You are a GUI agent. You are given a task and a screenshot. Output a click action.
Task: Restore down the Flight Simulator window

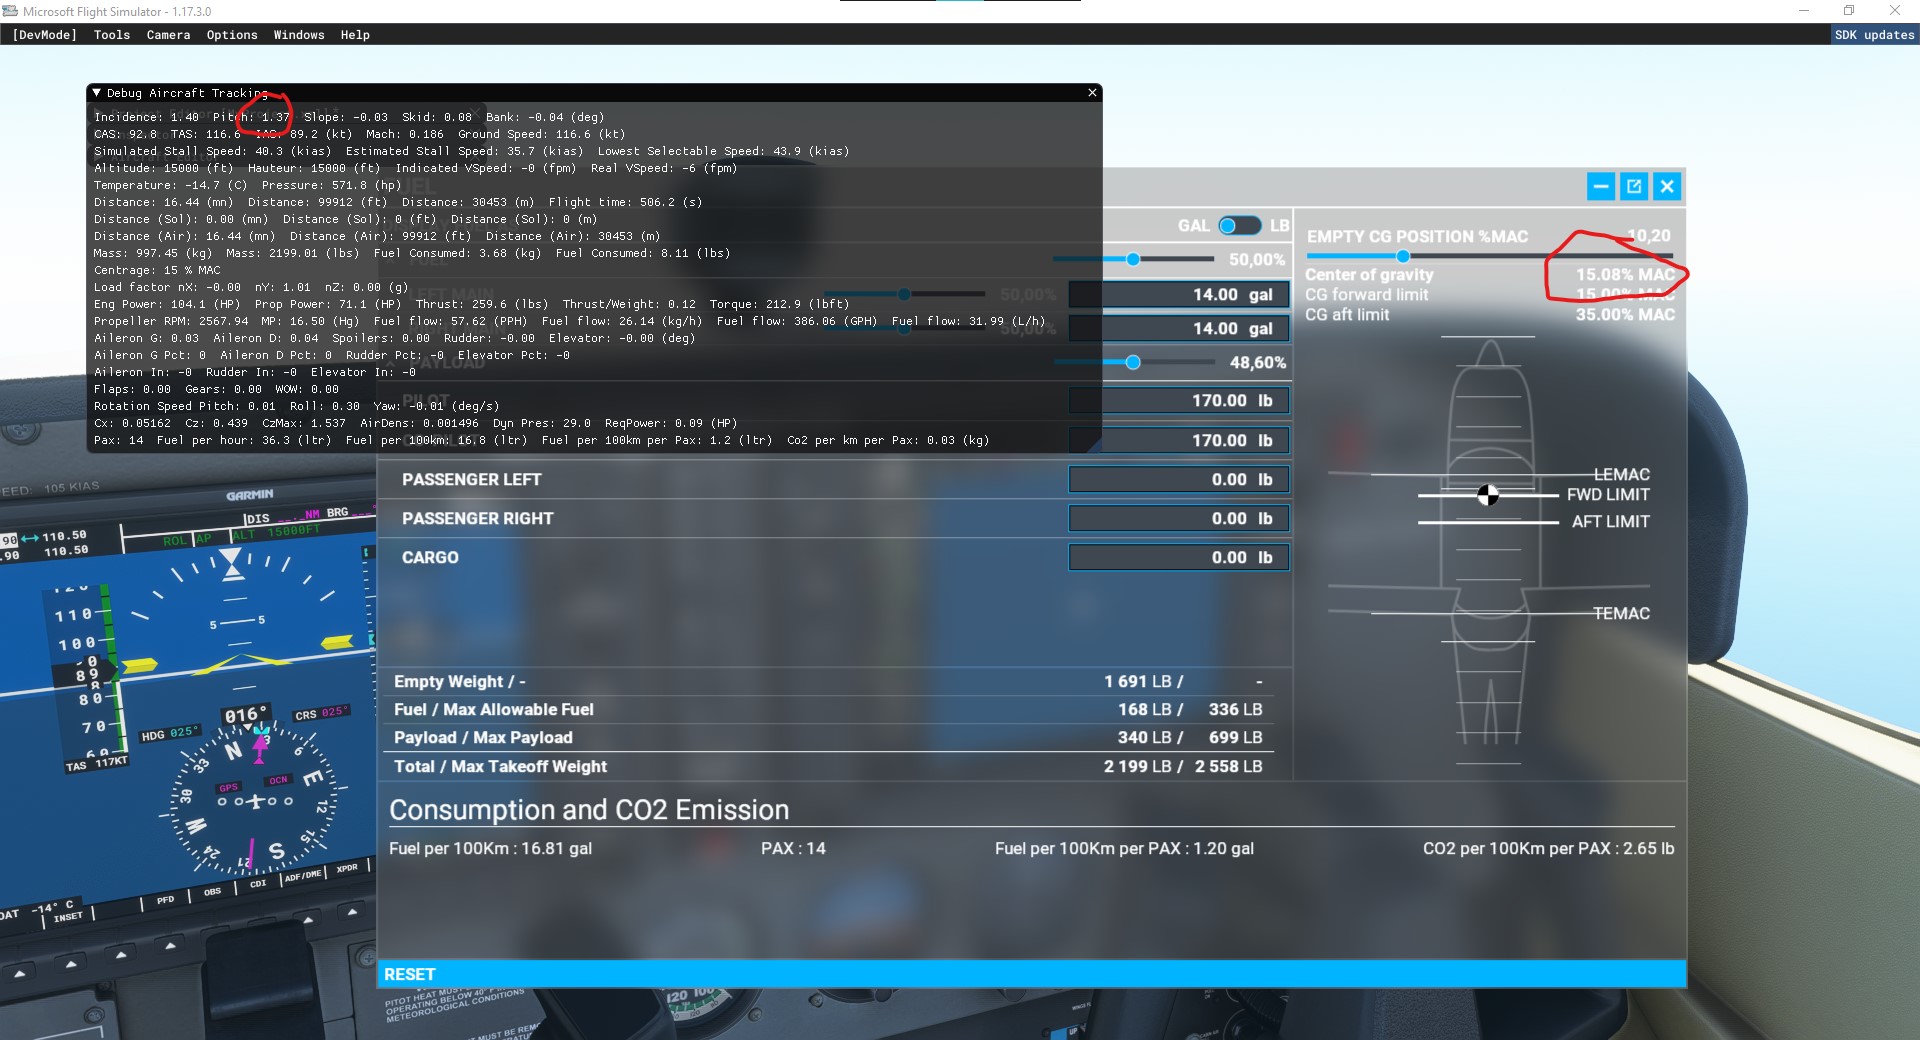1849,11
